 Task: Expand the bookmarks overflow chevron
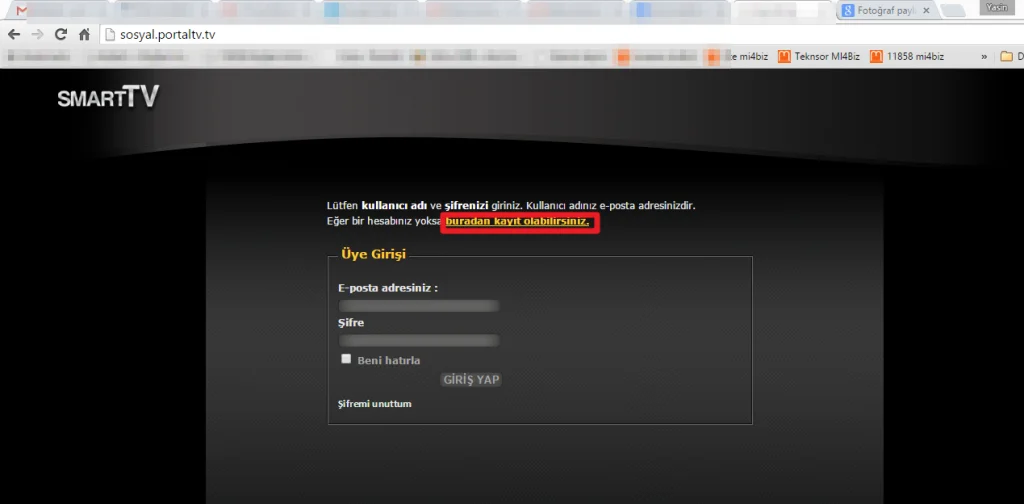point(984,57)
